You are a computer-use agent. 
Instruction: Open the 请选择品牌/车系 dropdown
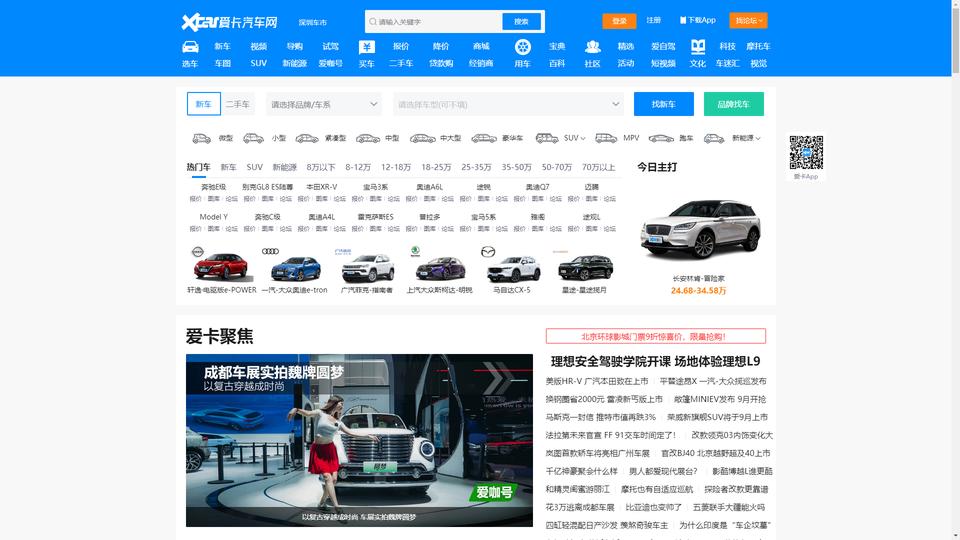(324, 104)
